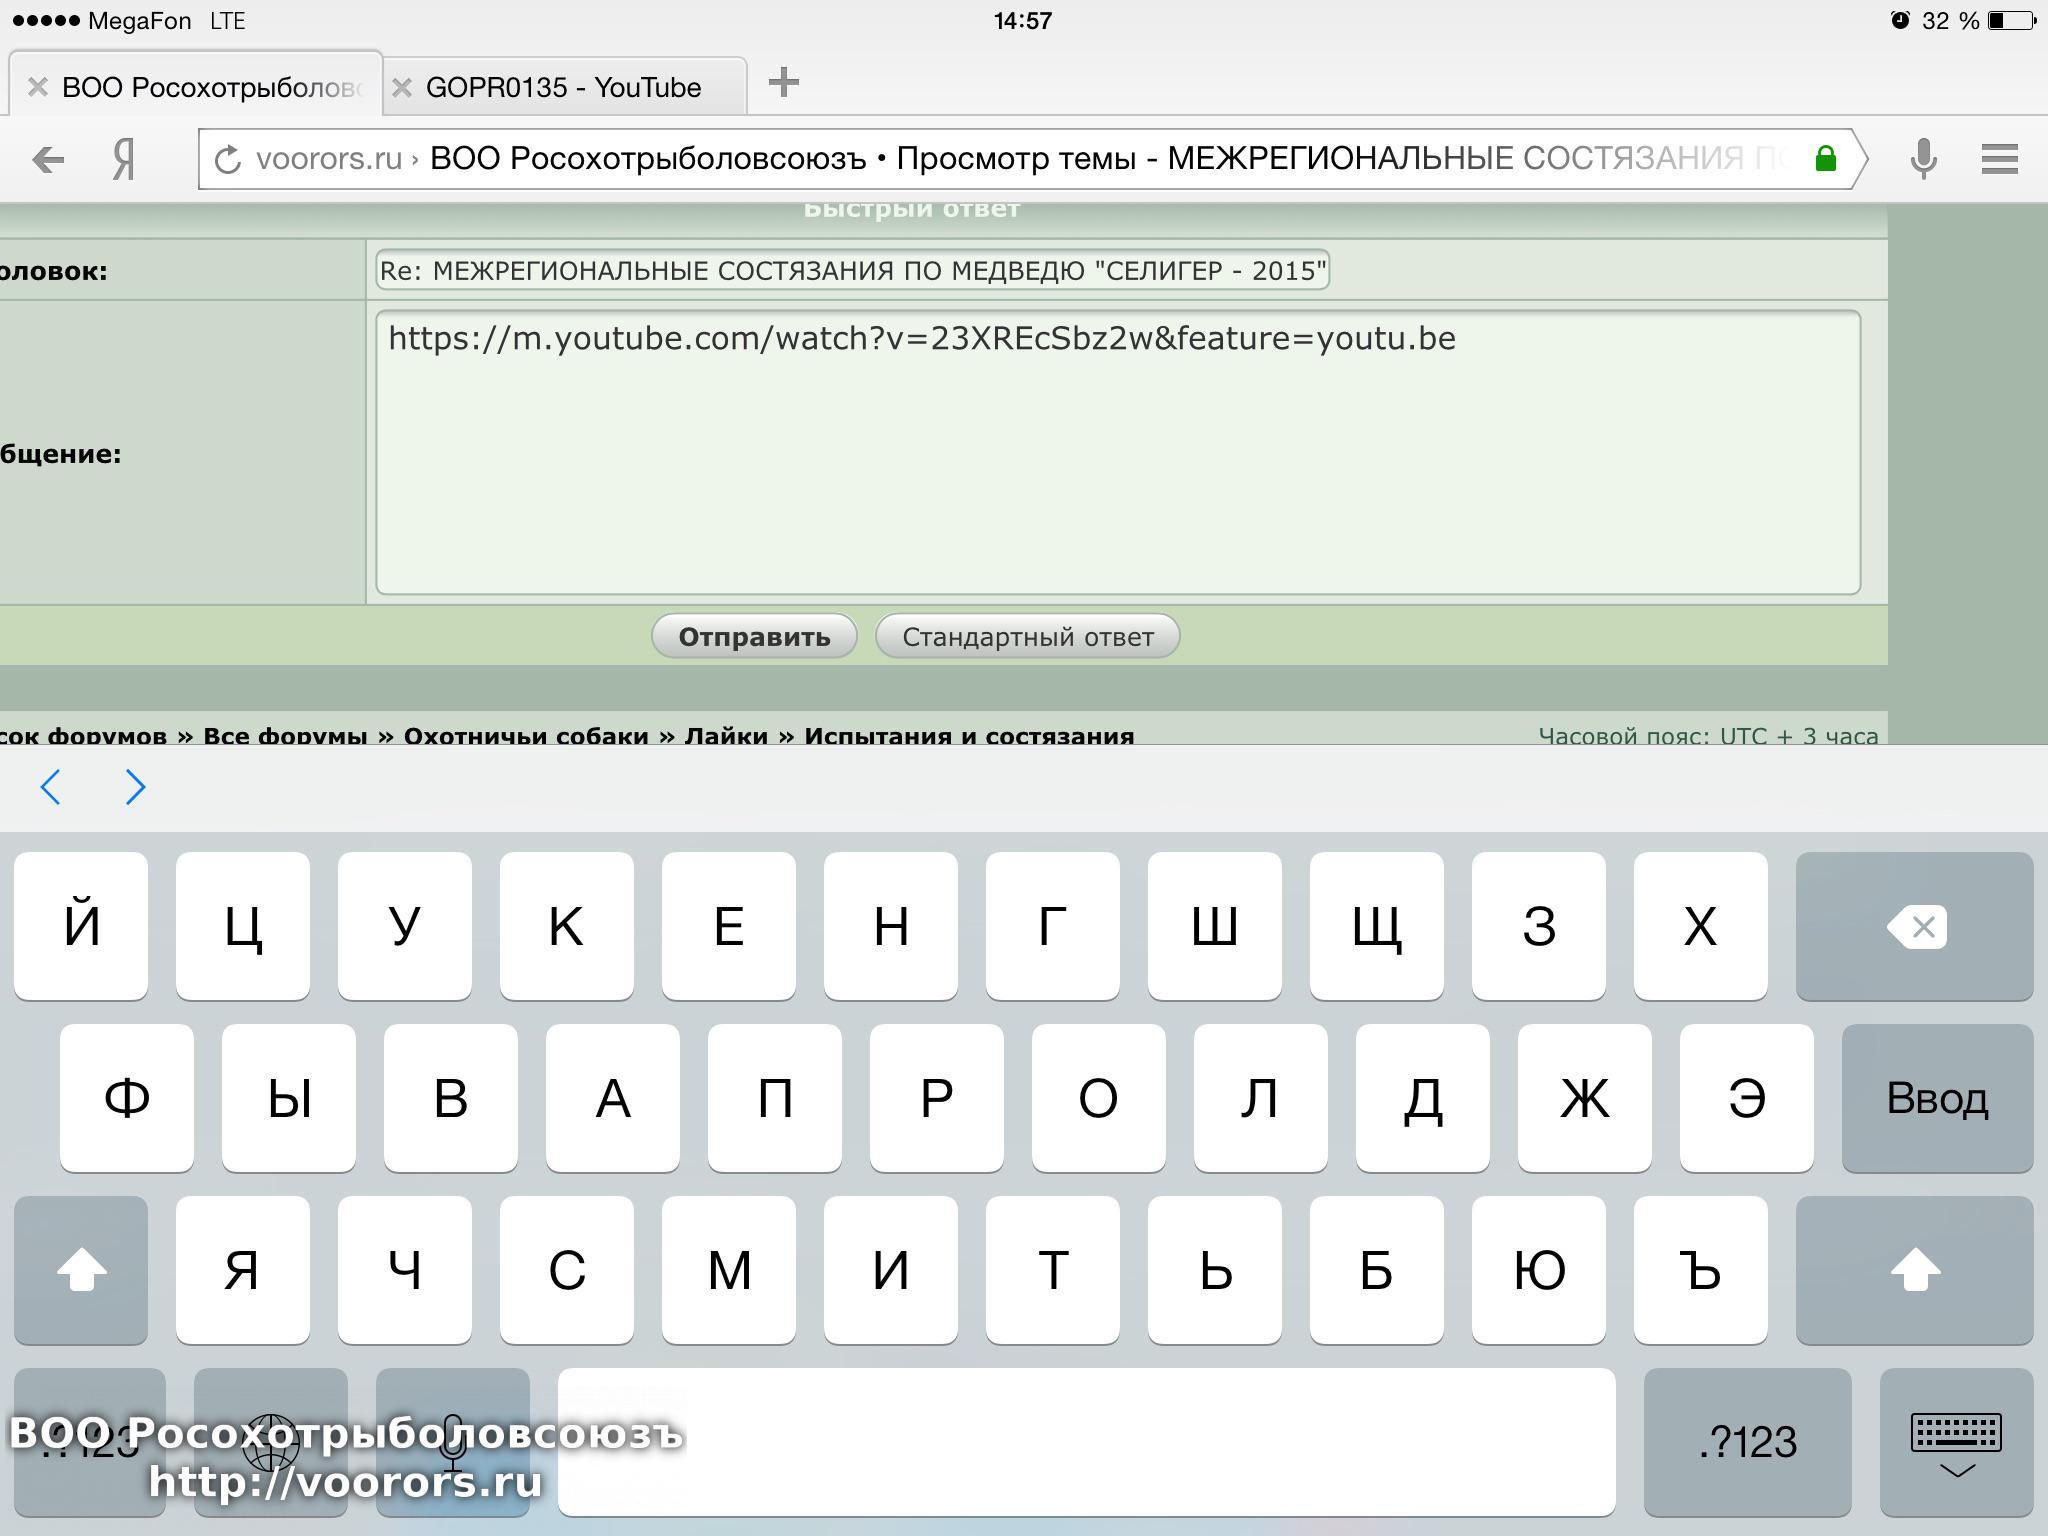Click the Стандартный ответ button
This screenshot has width=2048, height=1536.
point(1027,637)
